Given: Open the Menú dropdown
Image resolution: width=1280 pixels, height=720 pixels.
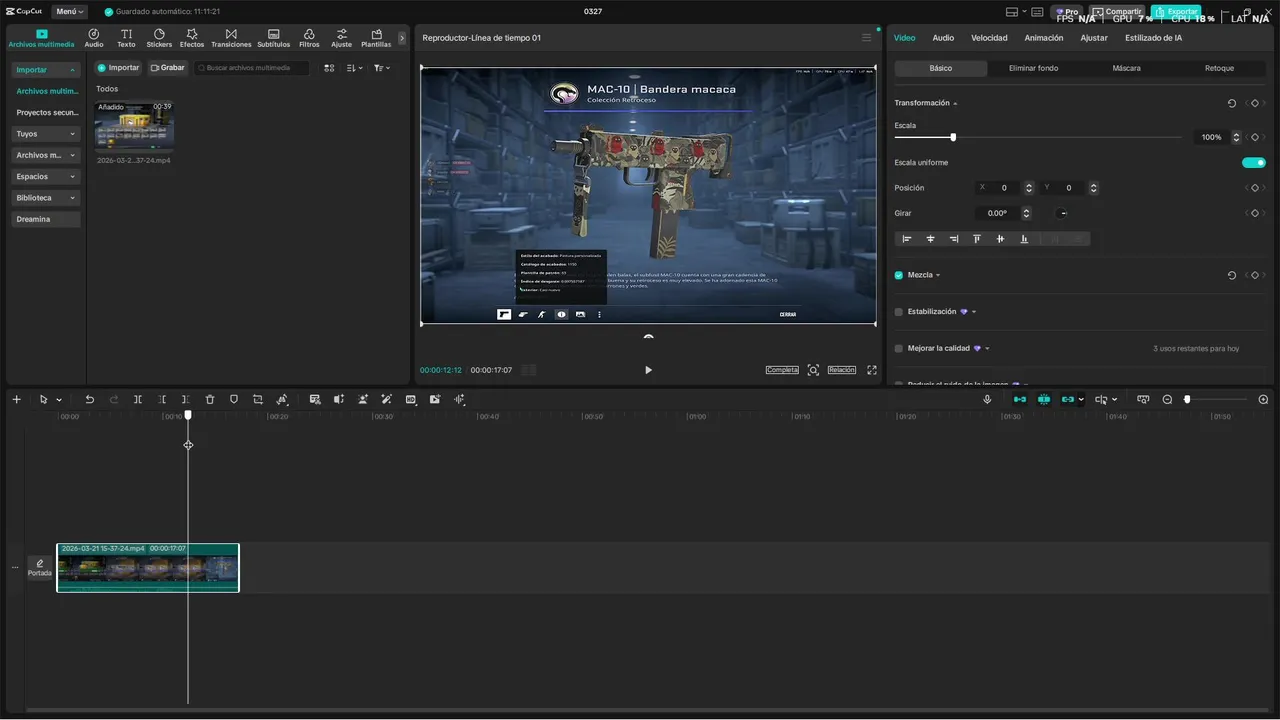Looking at the screenshot, I should click(70, 12).
